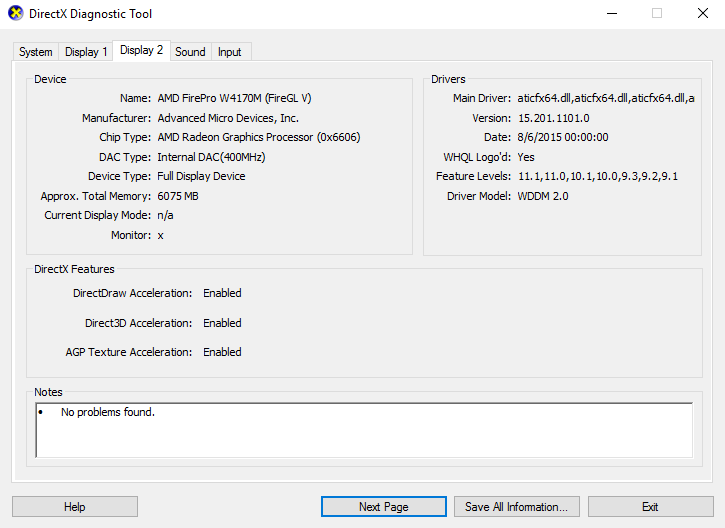Viewport: 725px width, 528px height.
Task: Click the Next Page button
Action: (x=384, y=507)
